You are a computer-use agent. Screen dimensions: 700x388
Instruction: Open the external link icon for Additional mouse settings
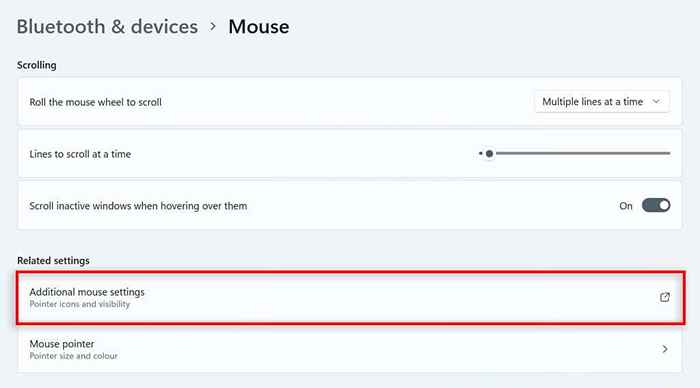click(665, 297)
